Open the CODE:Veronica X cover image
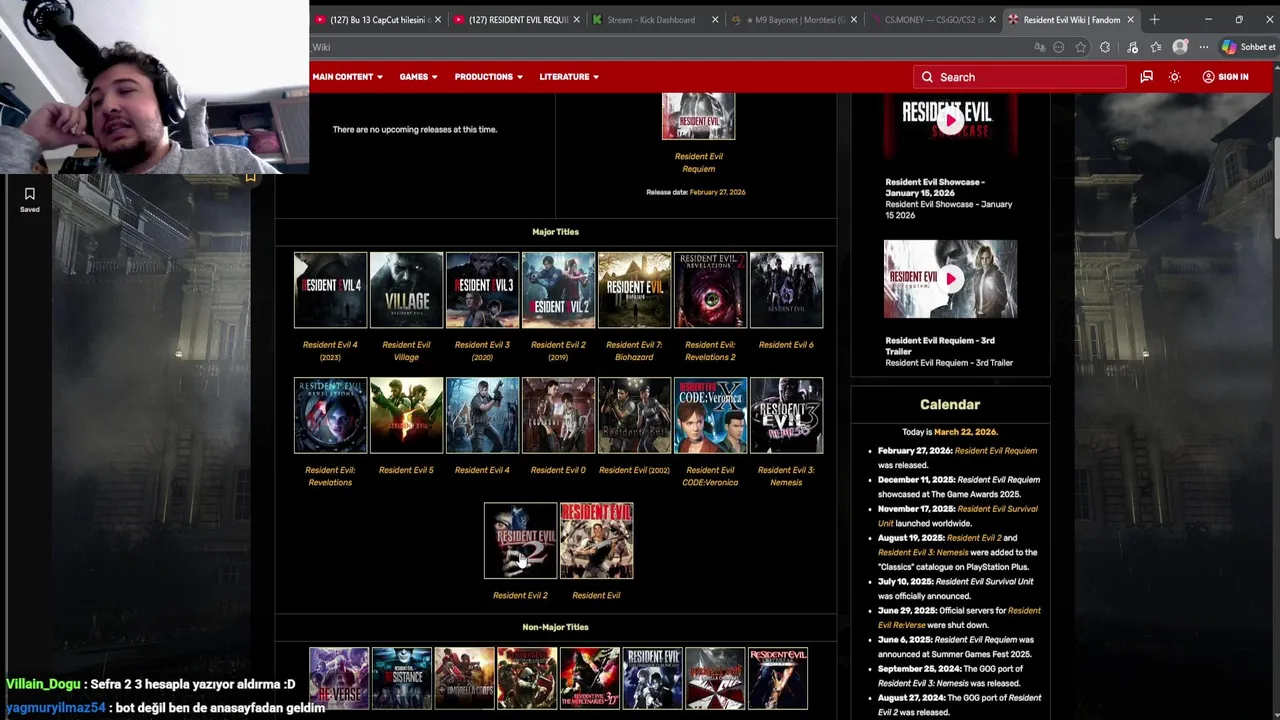The height and width of the screenshot is (720, 1280). [710, 415]
